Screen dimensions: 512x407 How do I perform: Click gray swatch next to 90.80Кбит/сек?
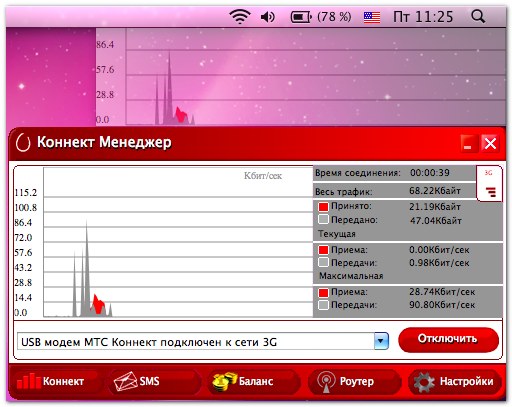[323, 305]
